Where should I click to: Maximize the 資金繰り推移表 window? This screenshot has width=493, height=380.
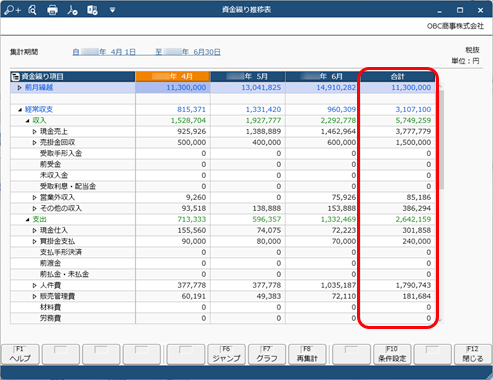(460, 10)
